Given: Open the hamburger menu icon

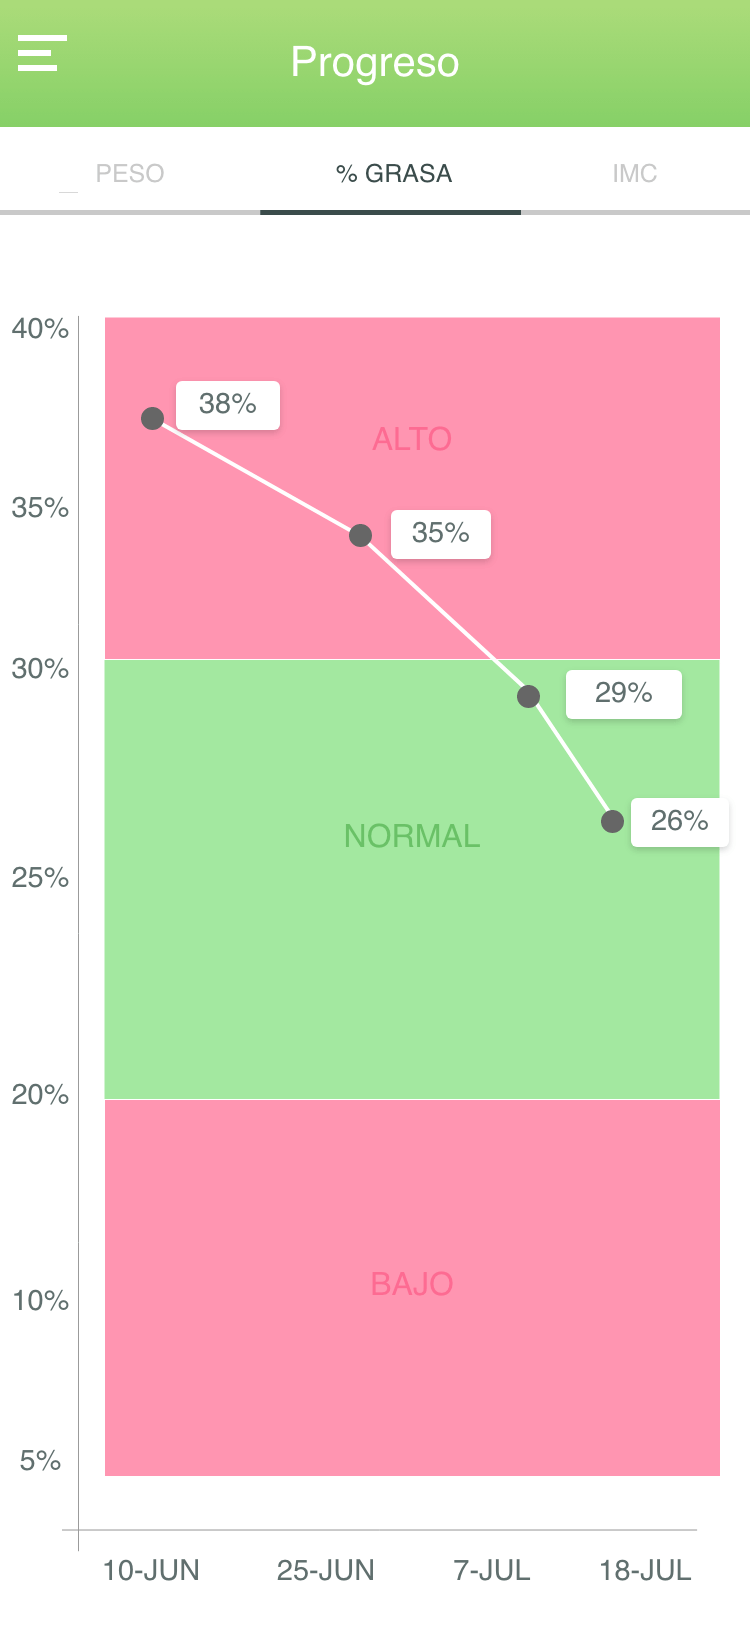Looking at the screenshot, I should pos(42,53).
